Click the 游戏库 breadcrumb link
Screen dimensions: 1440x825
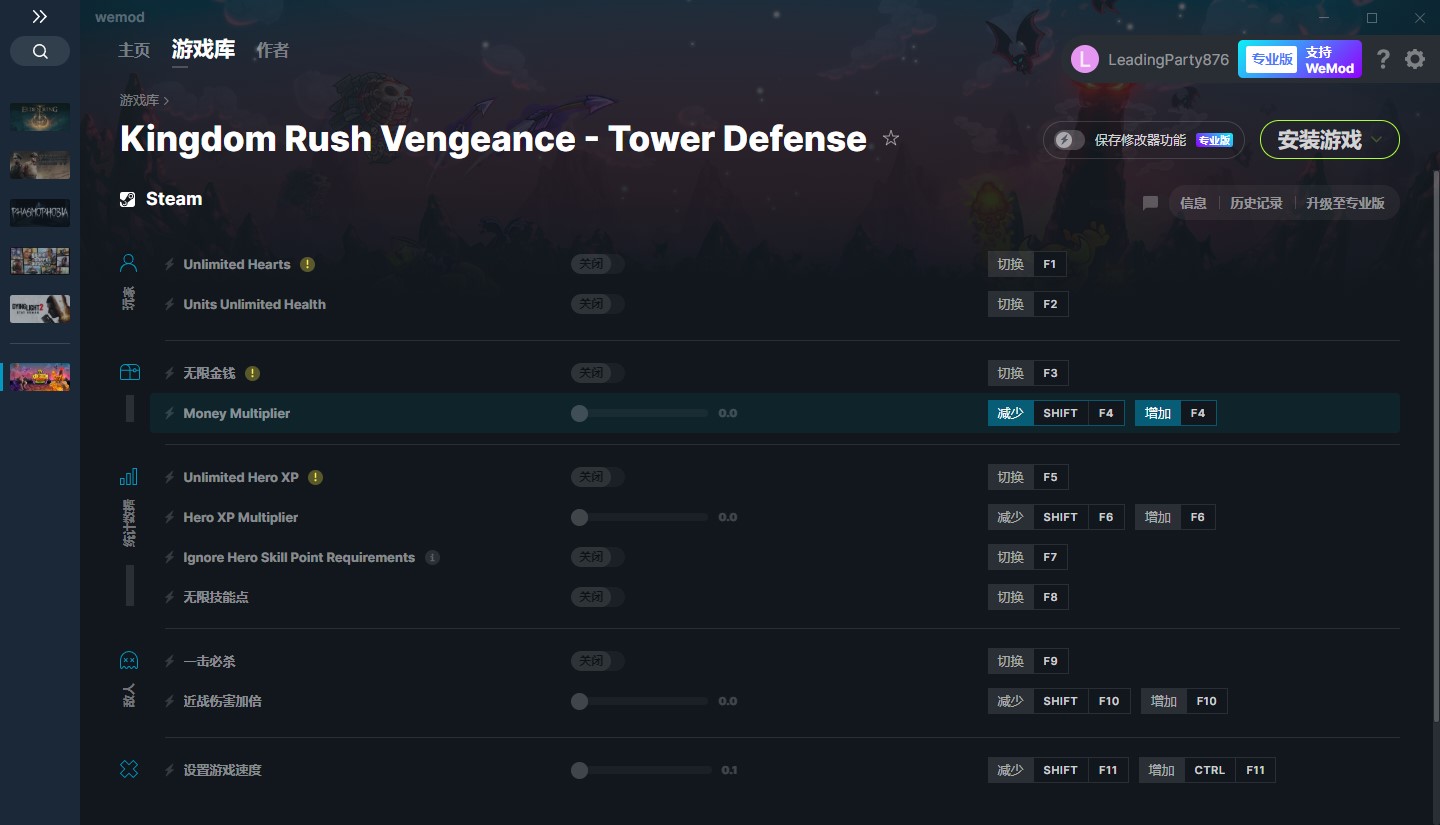point(139,100)
